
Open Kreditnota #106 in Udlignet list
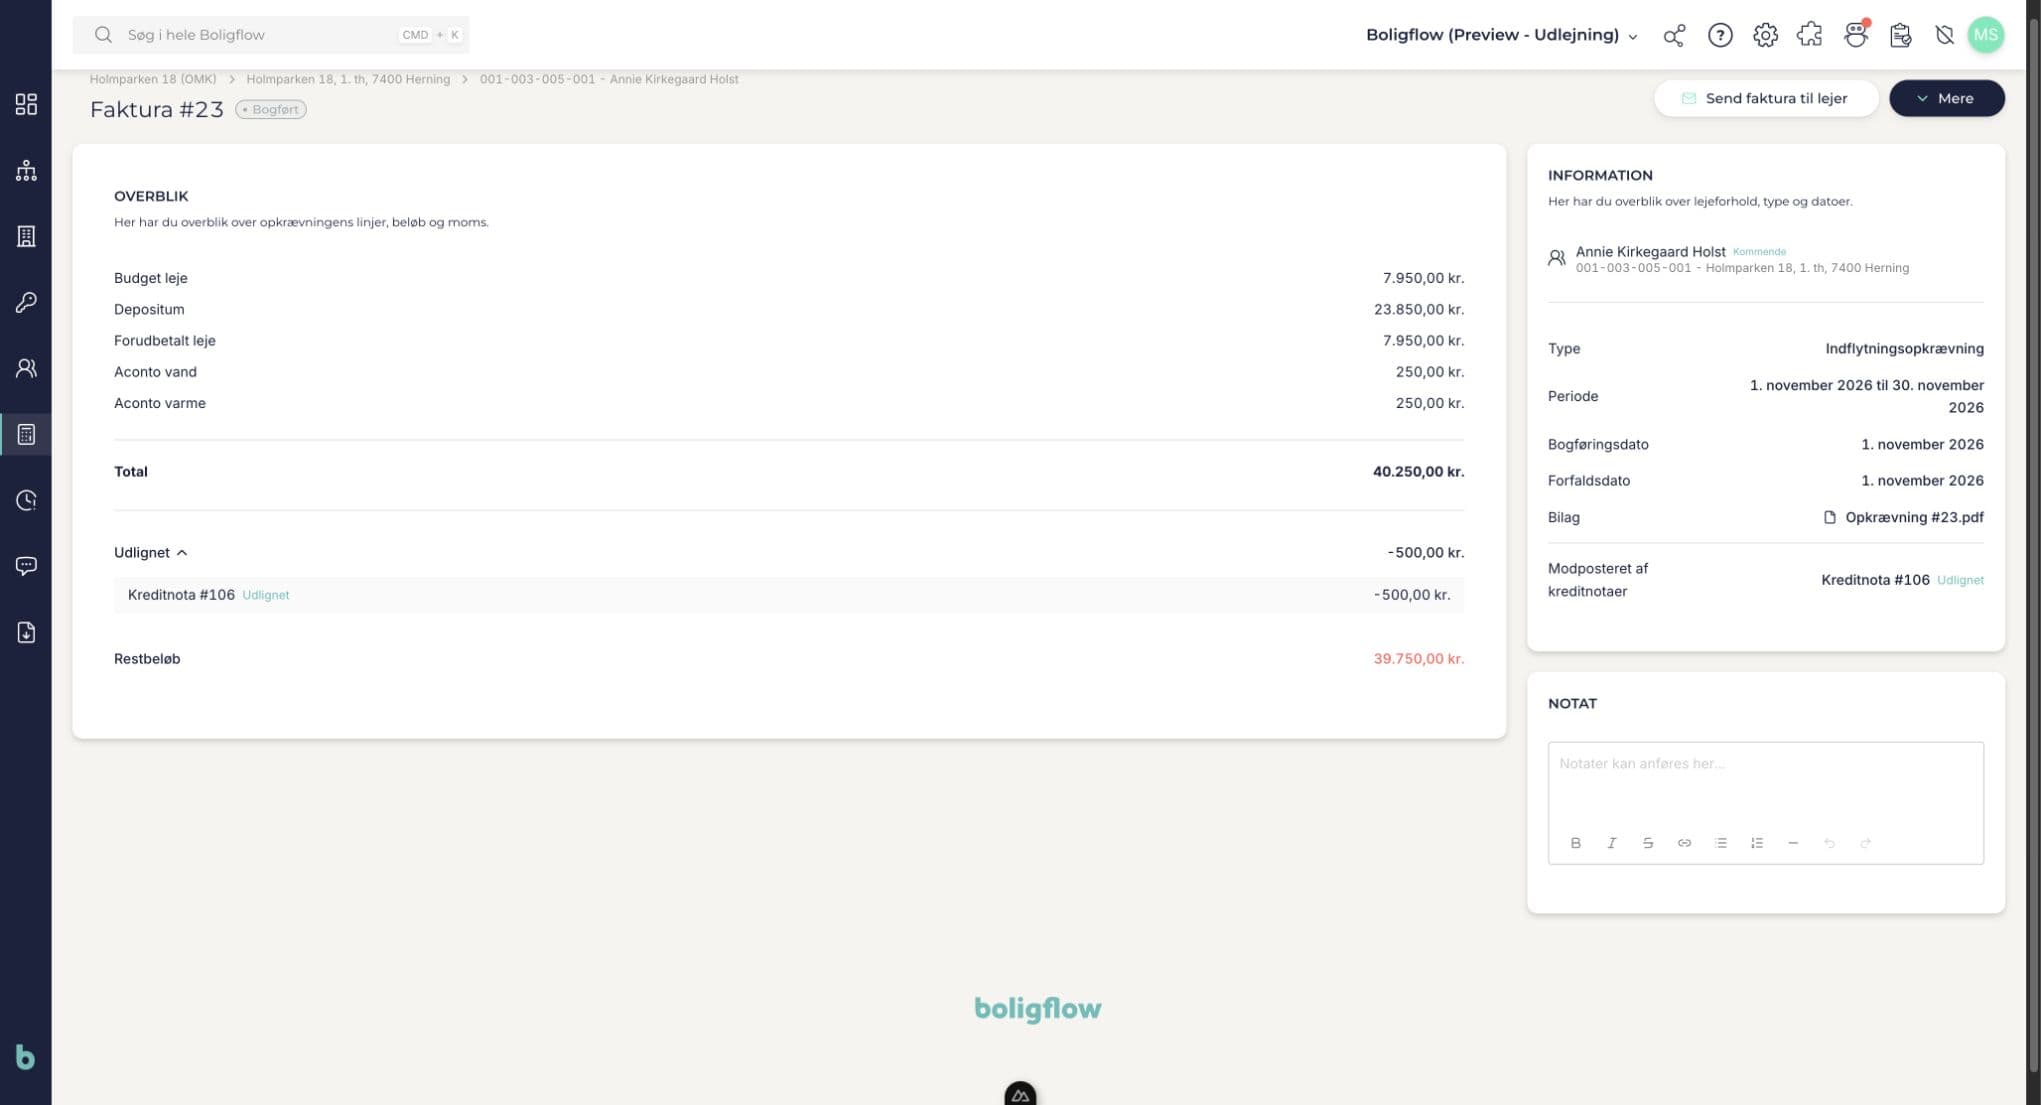point(181,594)
